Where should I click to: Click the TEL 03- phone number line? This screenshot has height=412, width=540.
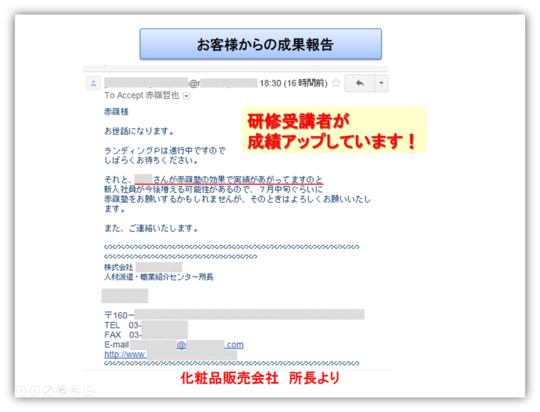click(146, 325)
